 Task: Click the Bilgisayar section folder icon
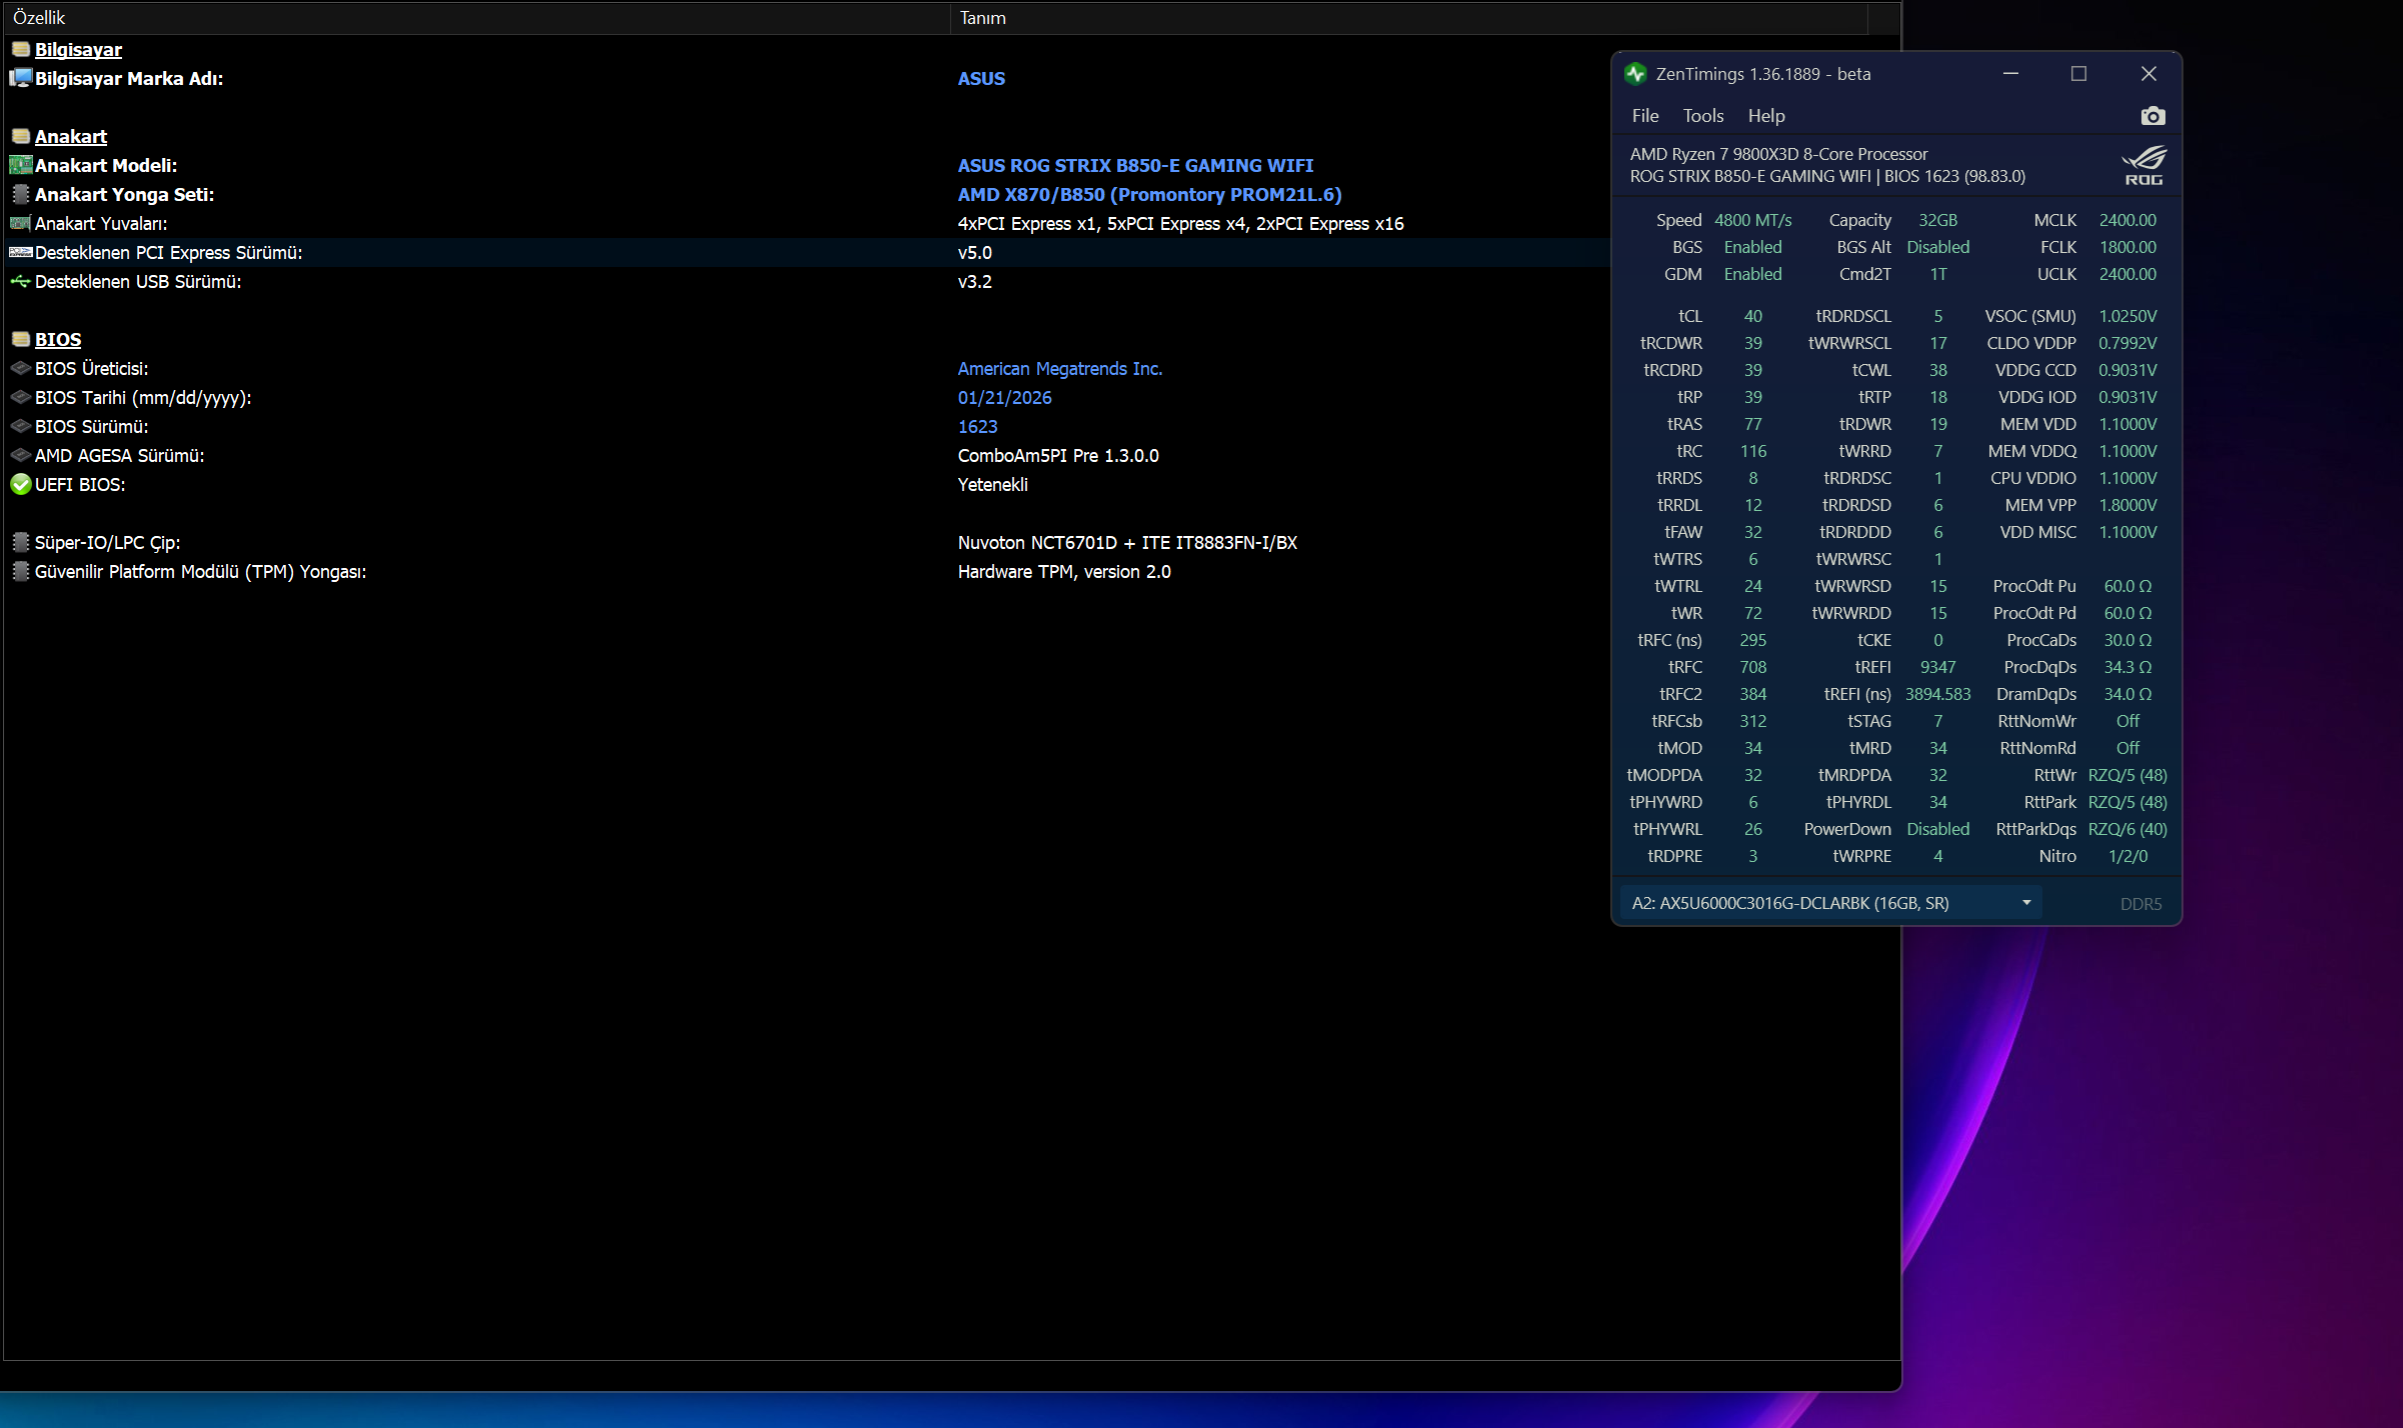tap(20, 49)
